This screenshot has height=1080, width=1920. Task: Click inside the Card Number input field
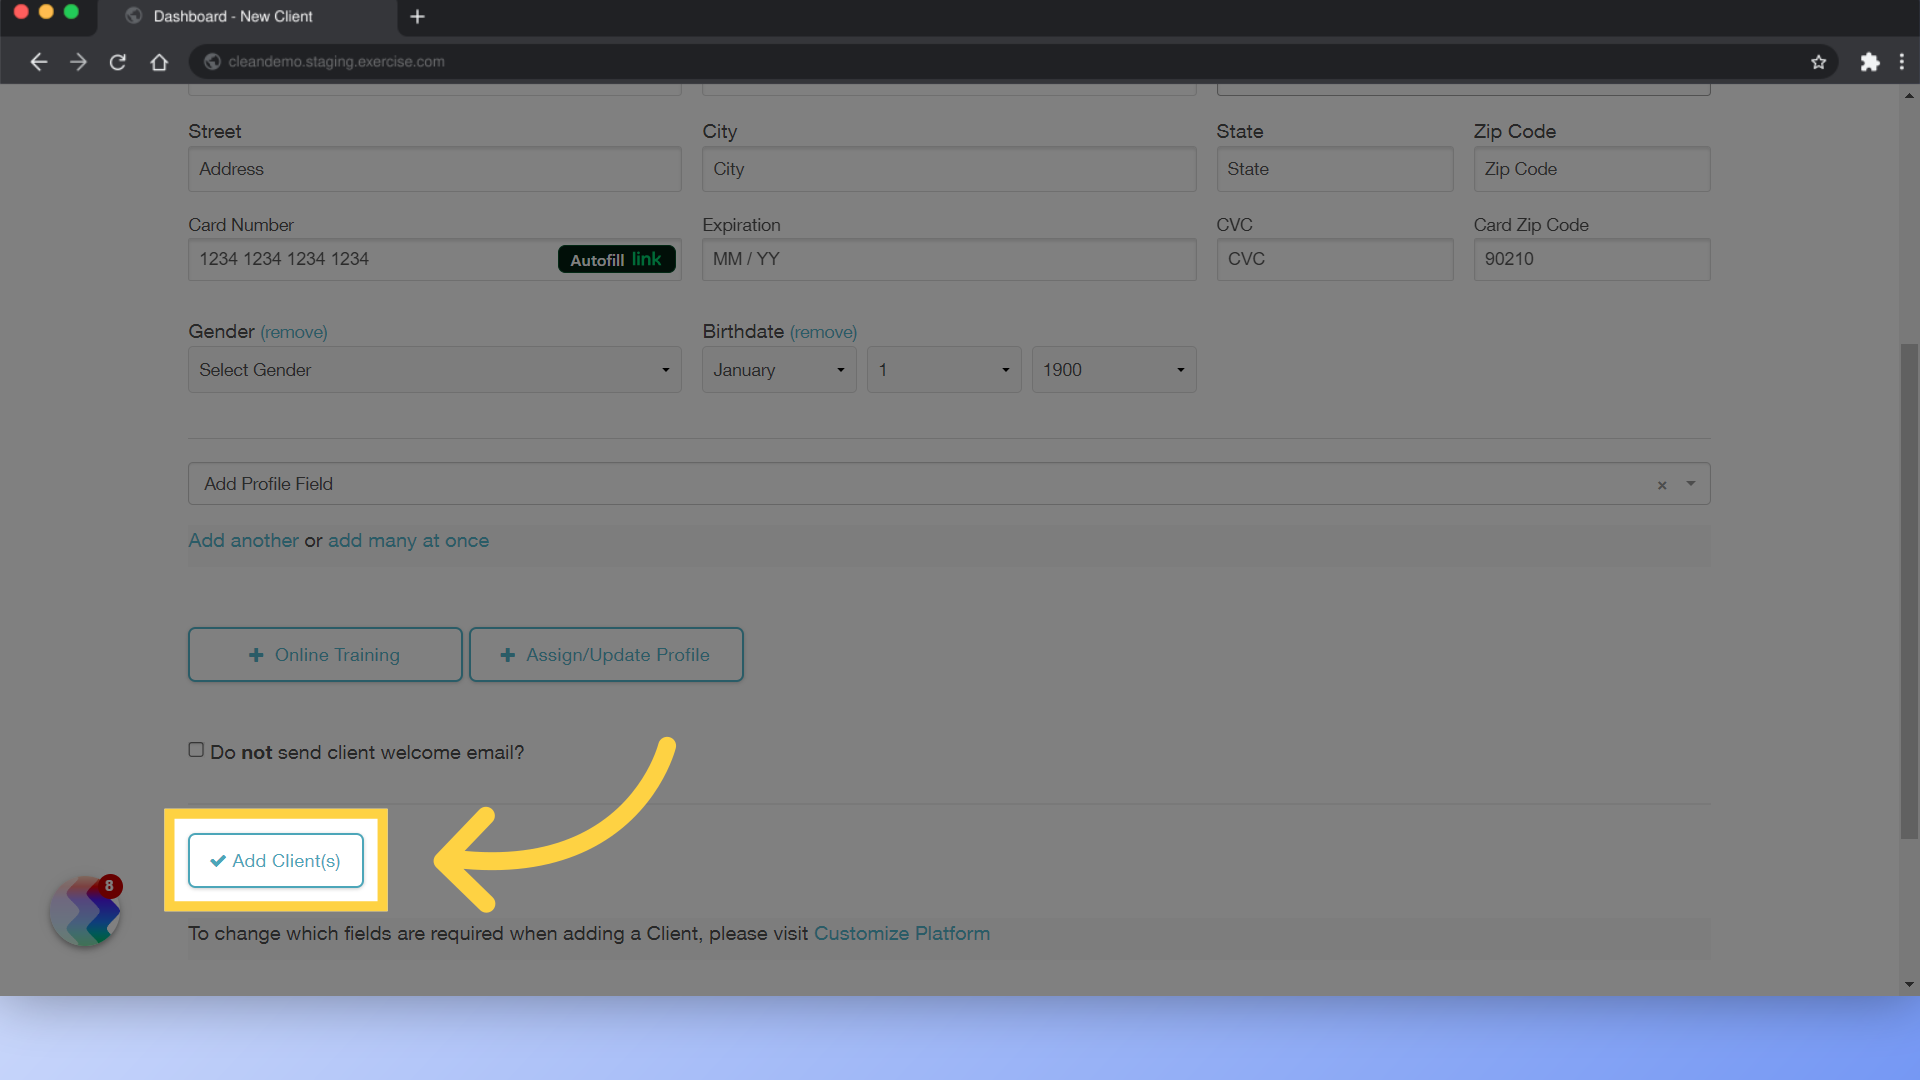click(x=370, y=259)
